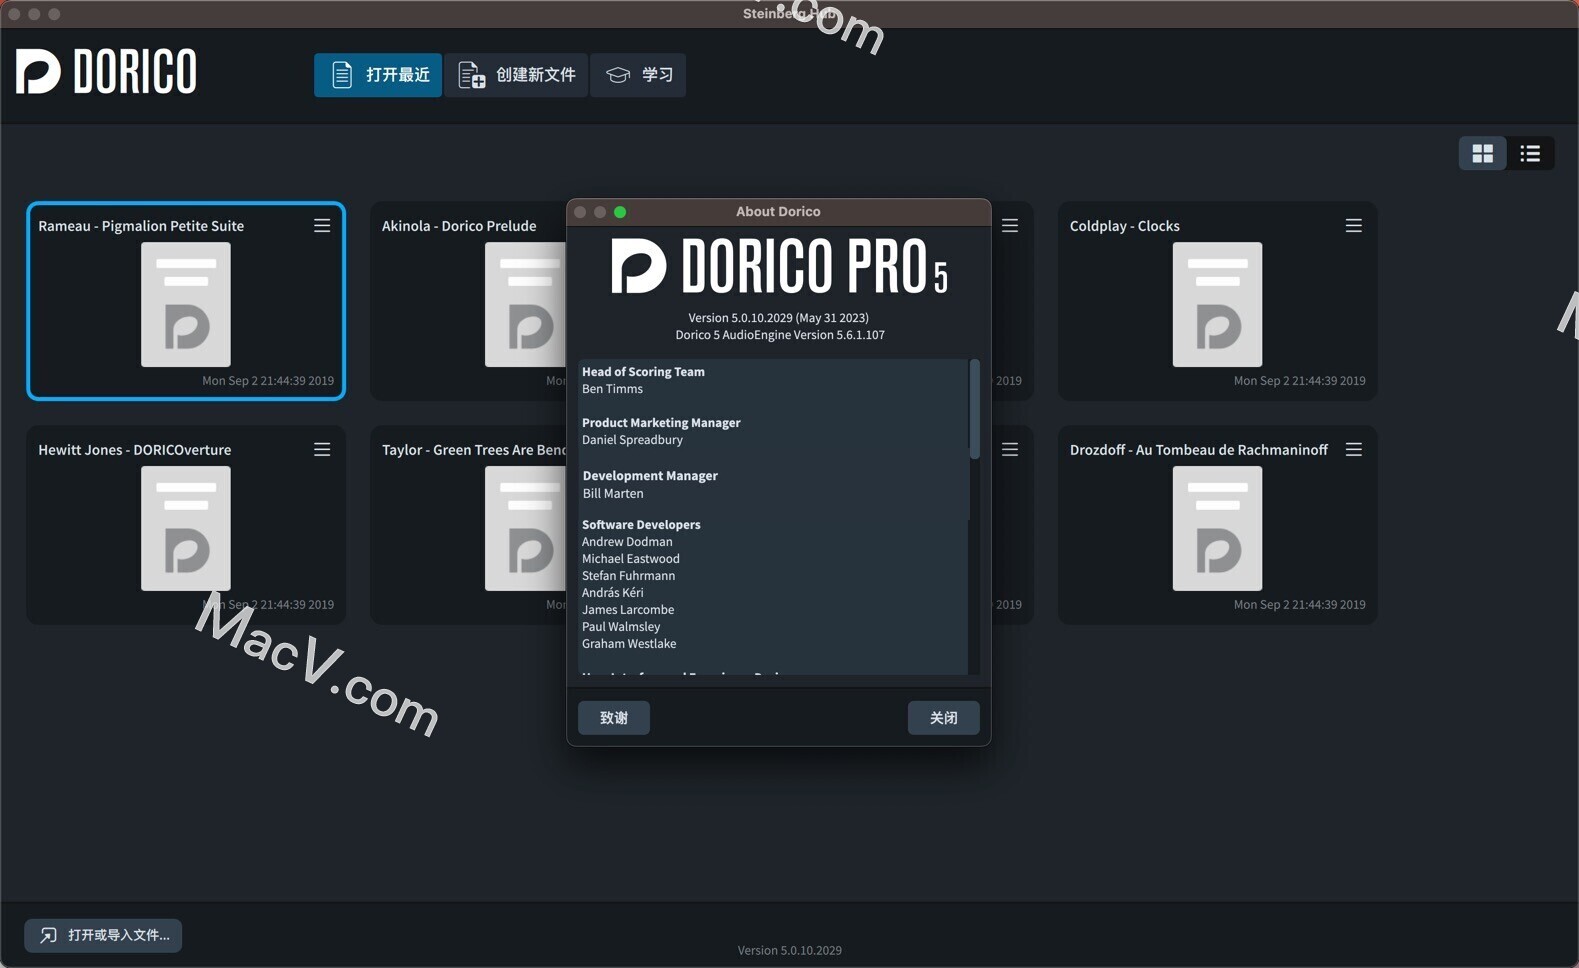
Task: Click the name Daniel Spreadbury
Action: (x=632, y=440)
